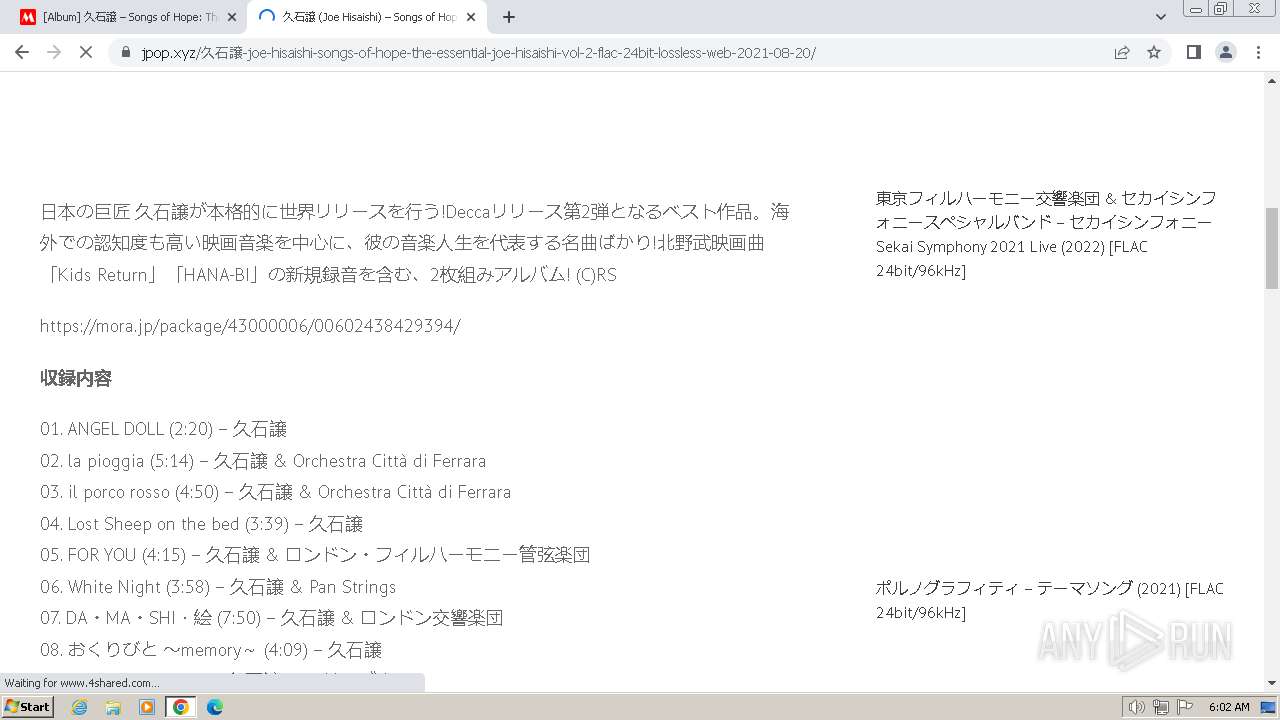Open the Action Center flag icon
Viewport: 1280px width, 720px height.
click(x=1185, y=707)
